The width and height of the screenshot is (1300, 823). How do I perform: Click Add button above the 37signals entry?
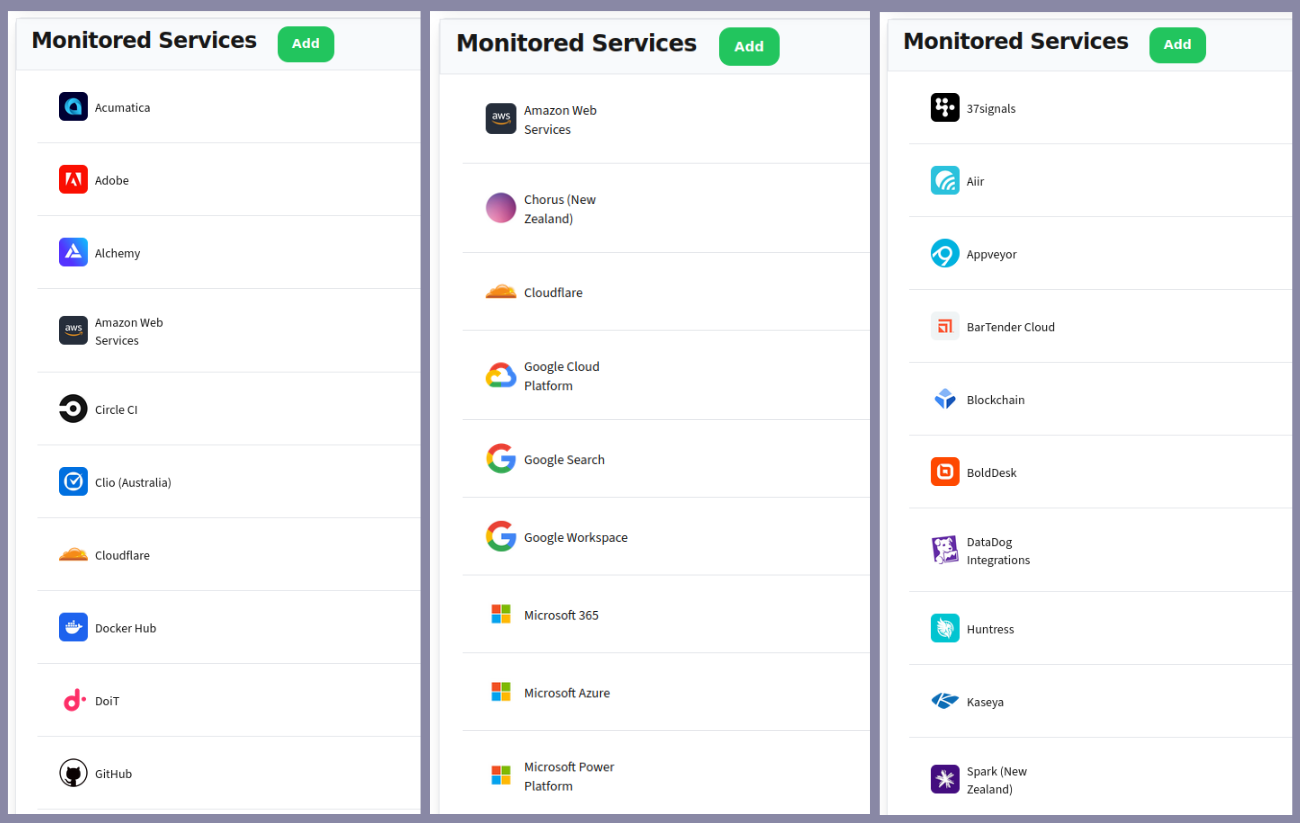1177,45
